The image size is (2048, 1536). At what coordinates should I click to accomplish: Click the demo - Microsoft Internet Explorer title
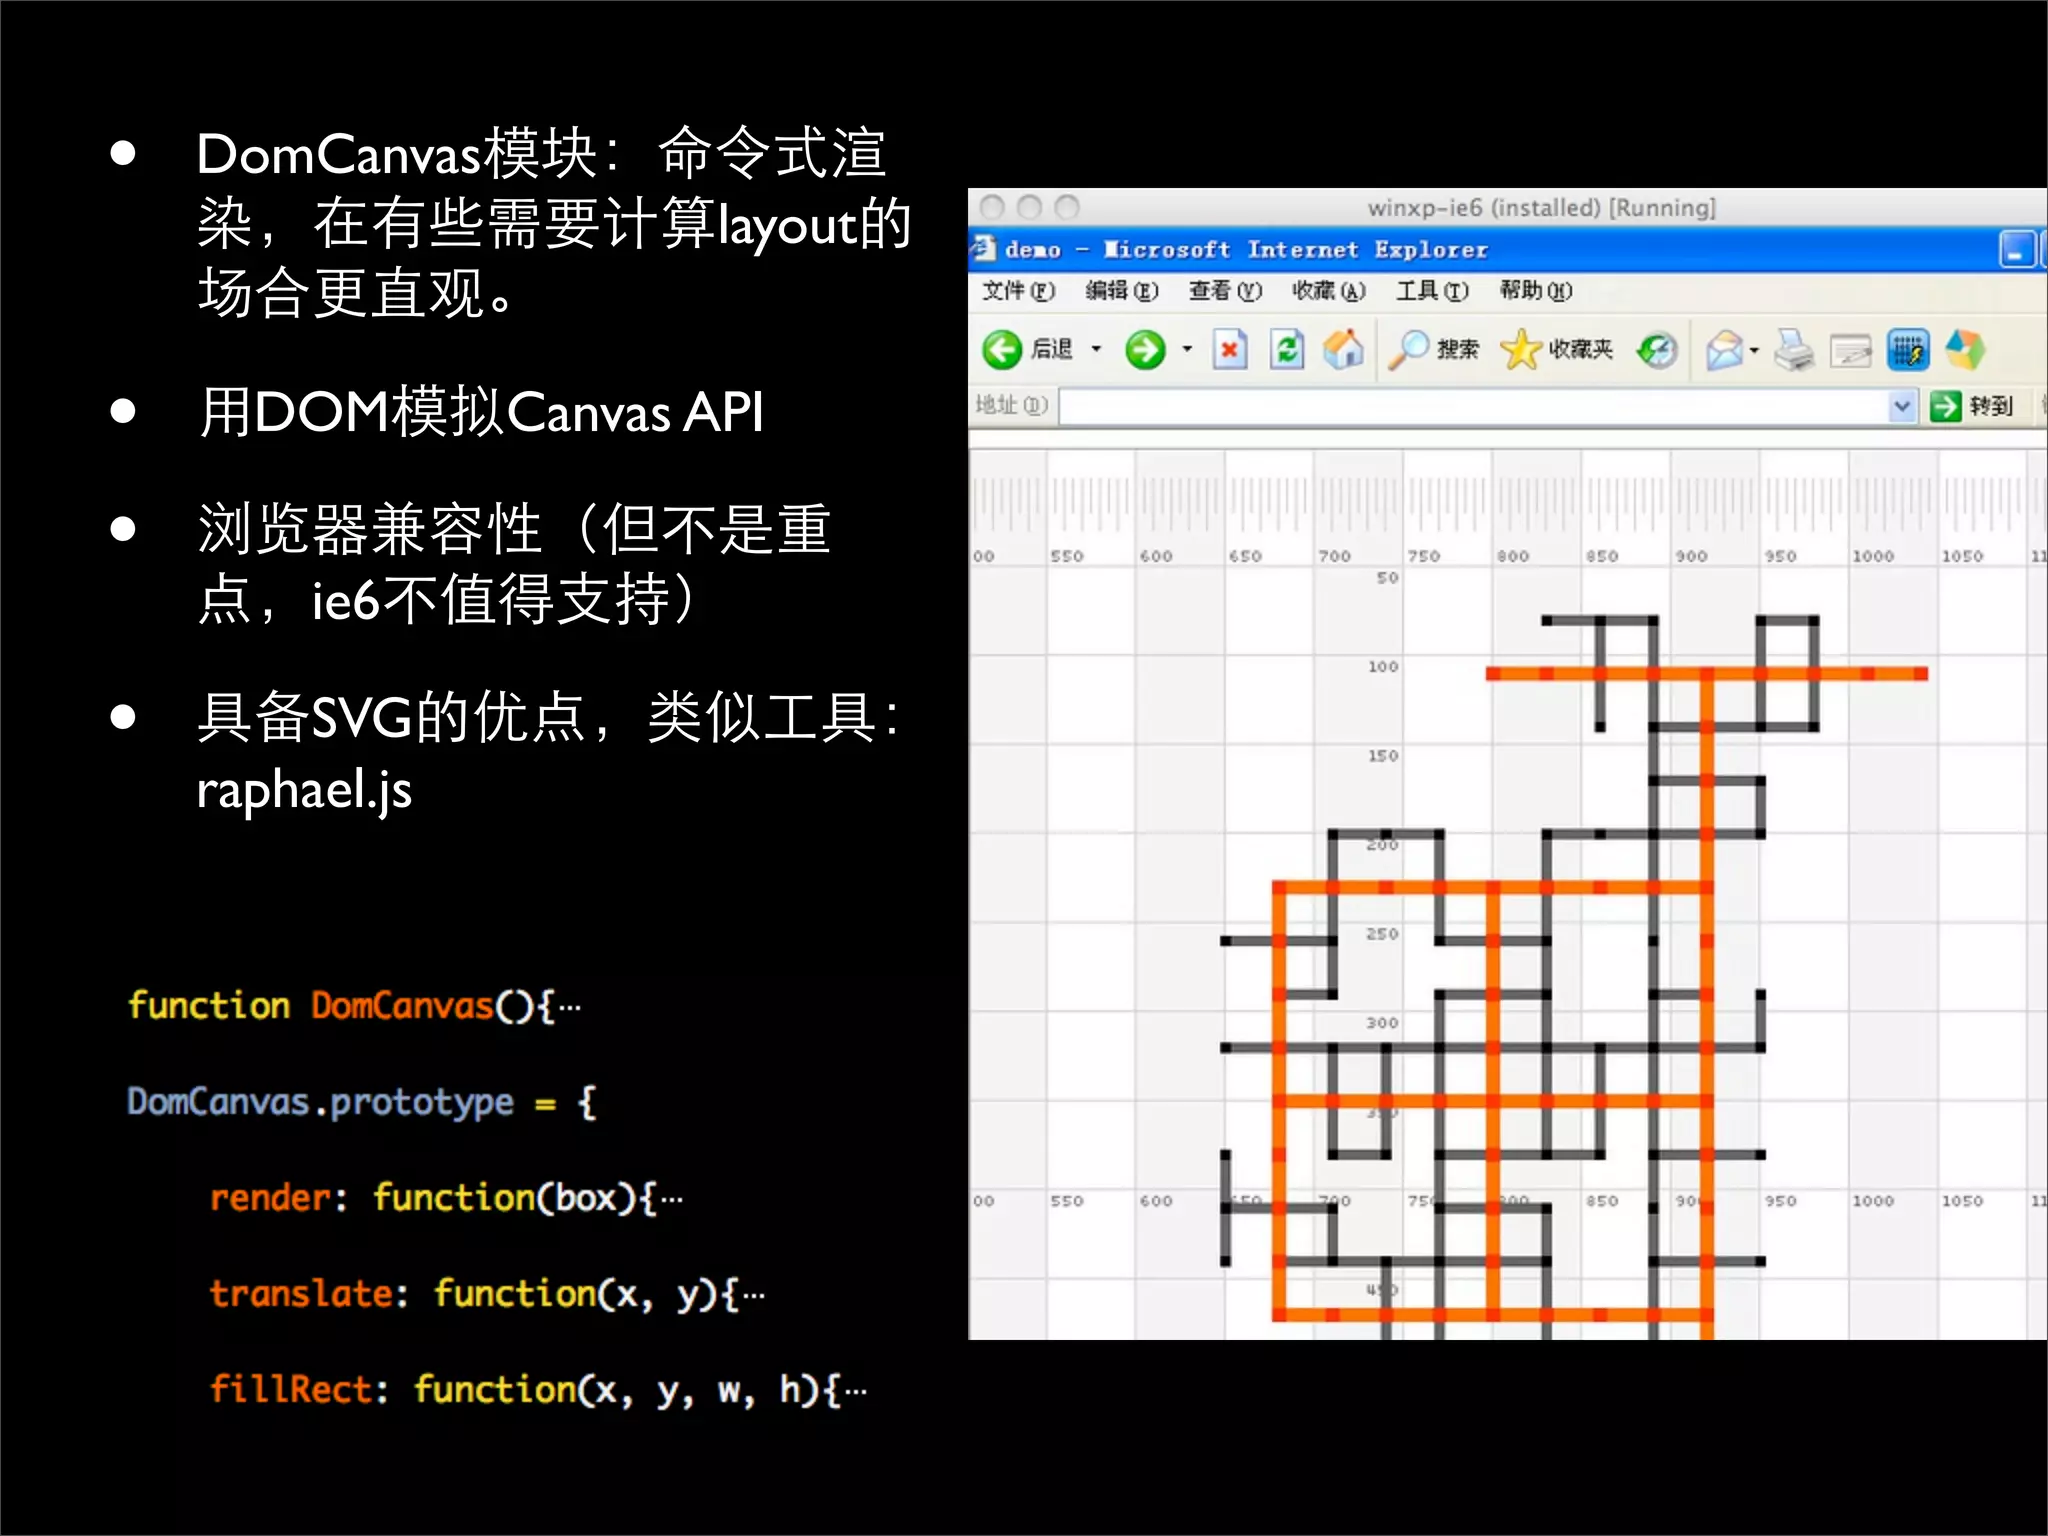(1246, 249)
